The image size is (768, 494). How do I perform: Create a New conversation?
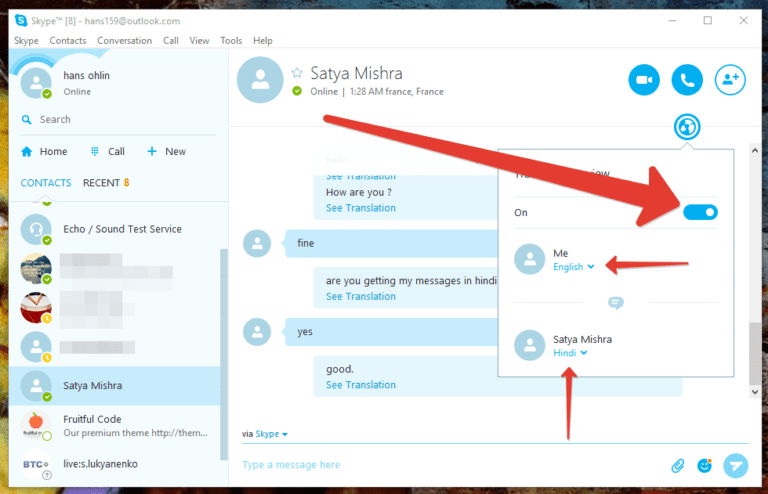[x=166, y=151]
